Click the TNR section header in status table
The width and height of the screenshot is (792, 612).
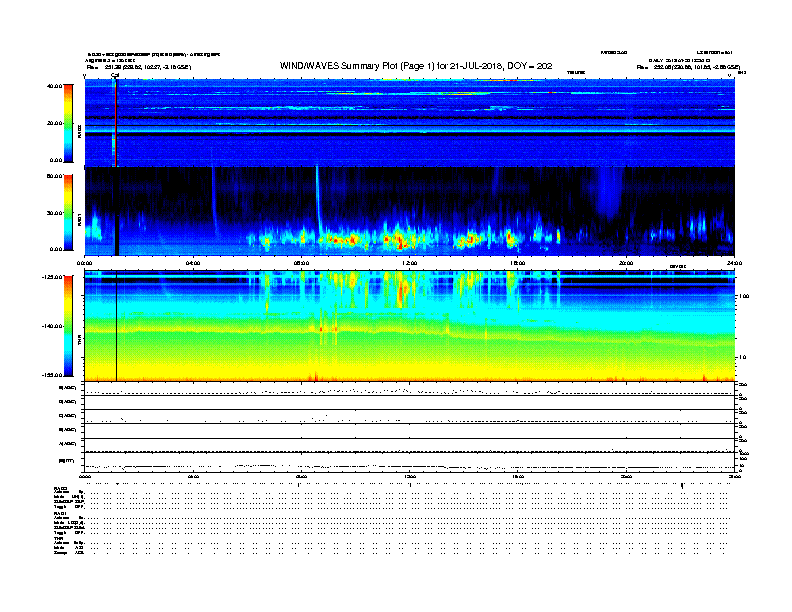pyautogui.click(x=58, y=538)
